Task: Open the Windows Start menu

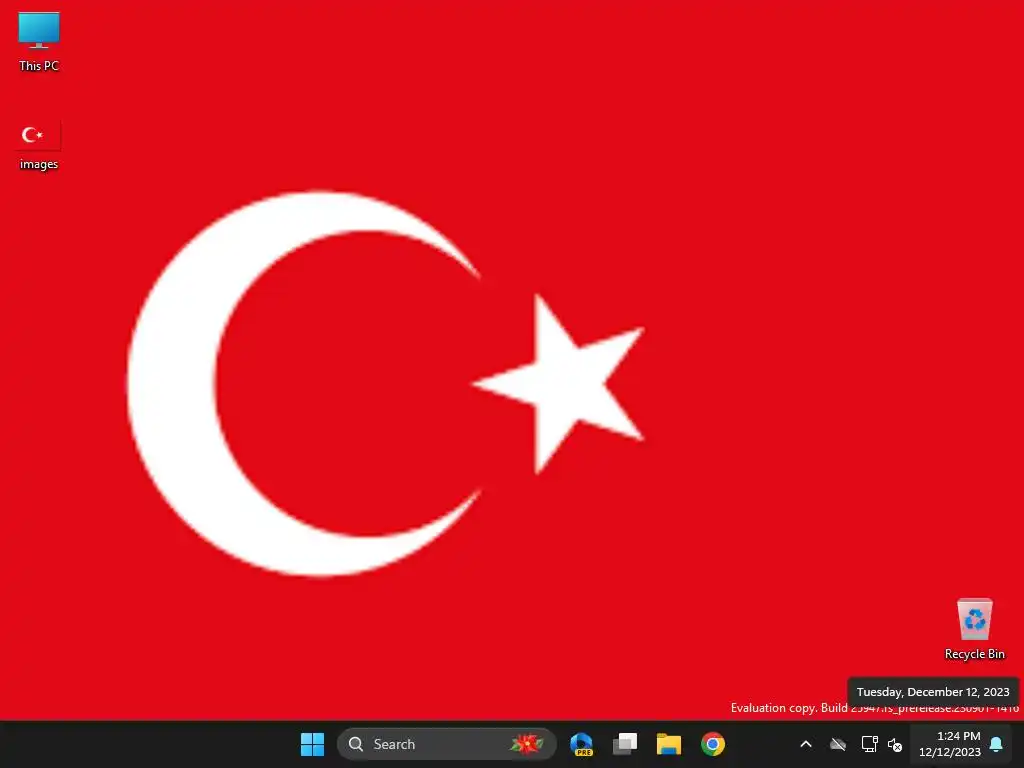Action: tap(312, 744)
